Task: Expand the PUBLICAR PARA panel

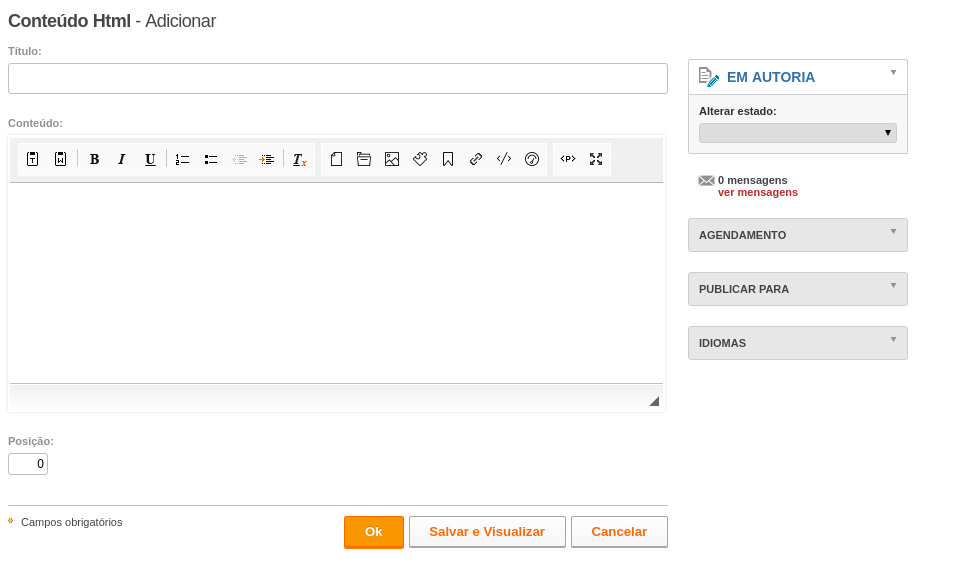Action: point(798,289)
